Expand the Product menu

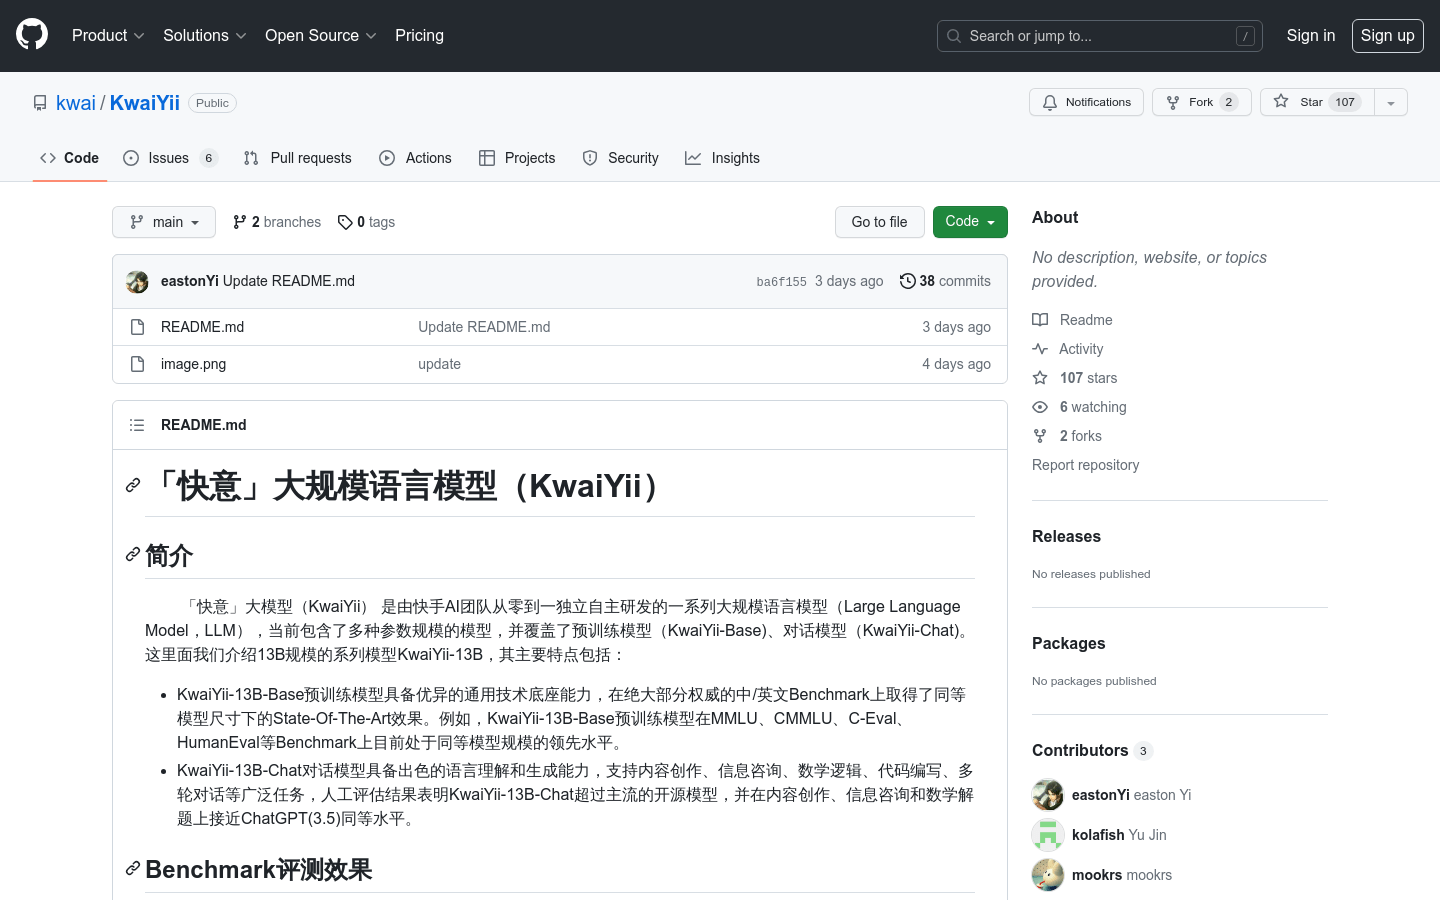[108, 35]
